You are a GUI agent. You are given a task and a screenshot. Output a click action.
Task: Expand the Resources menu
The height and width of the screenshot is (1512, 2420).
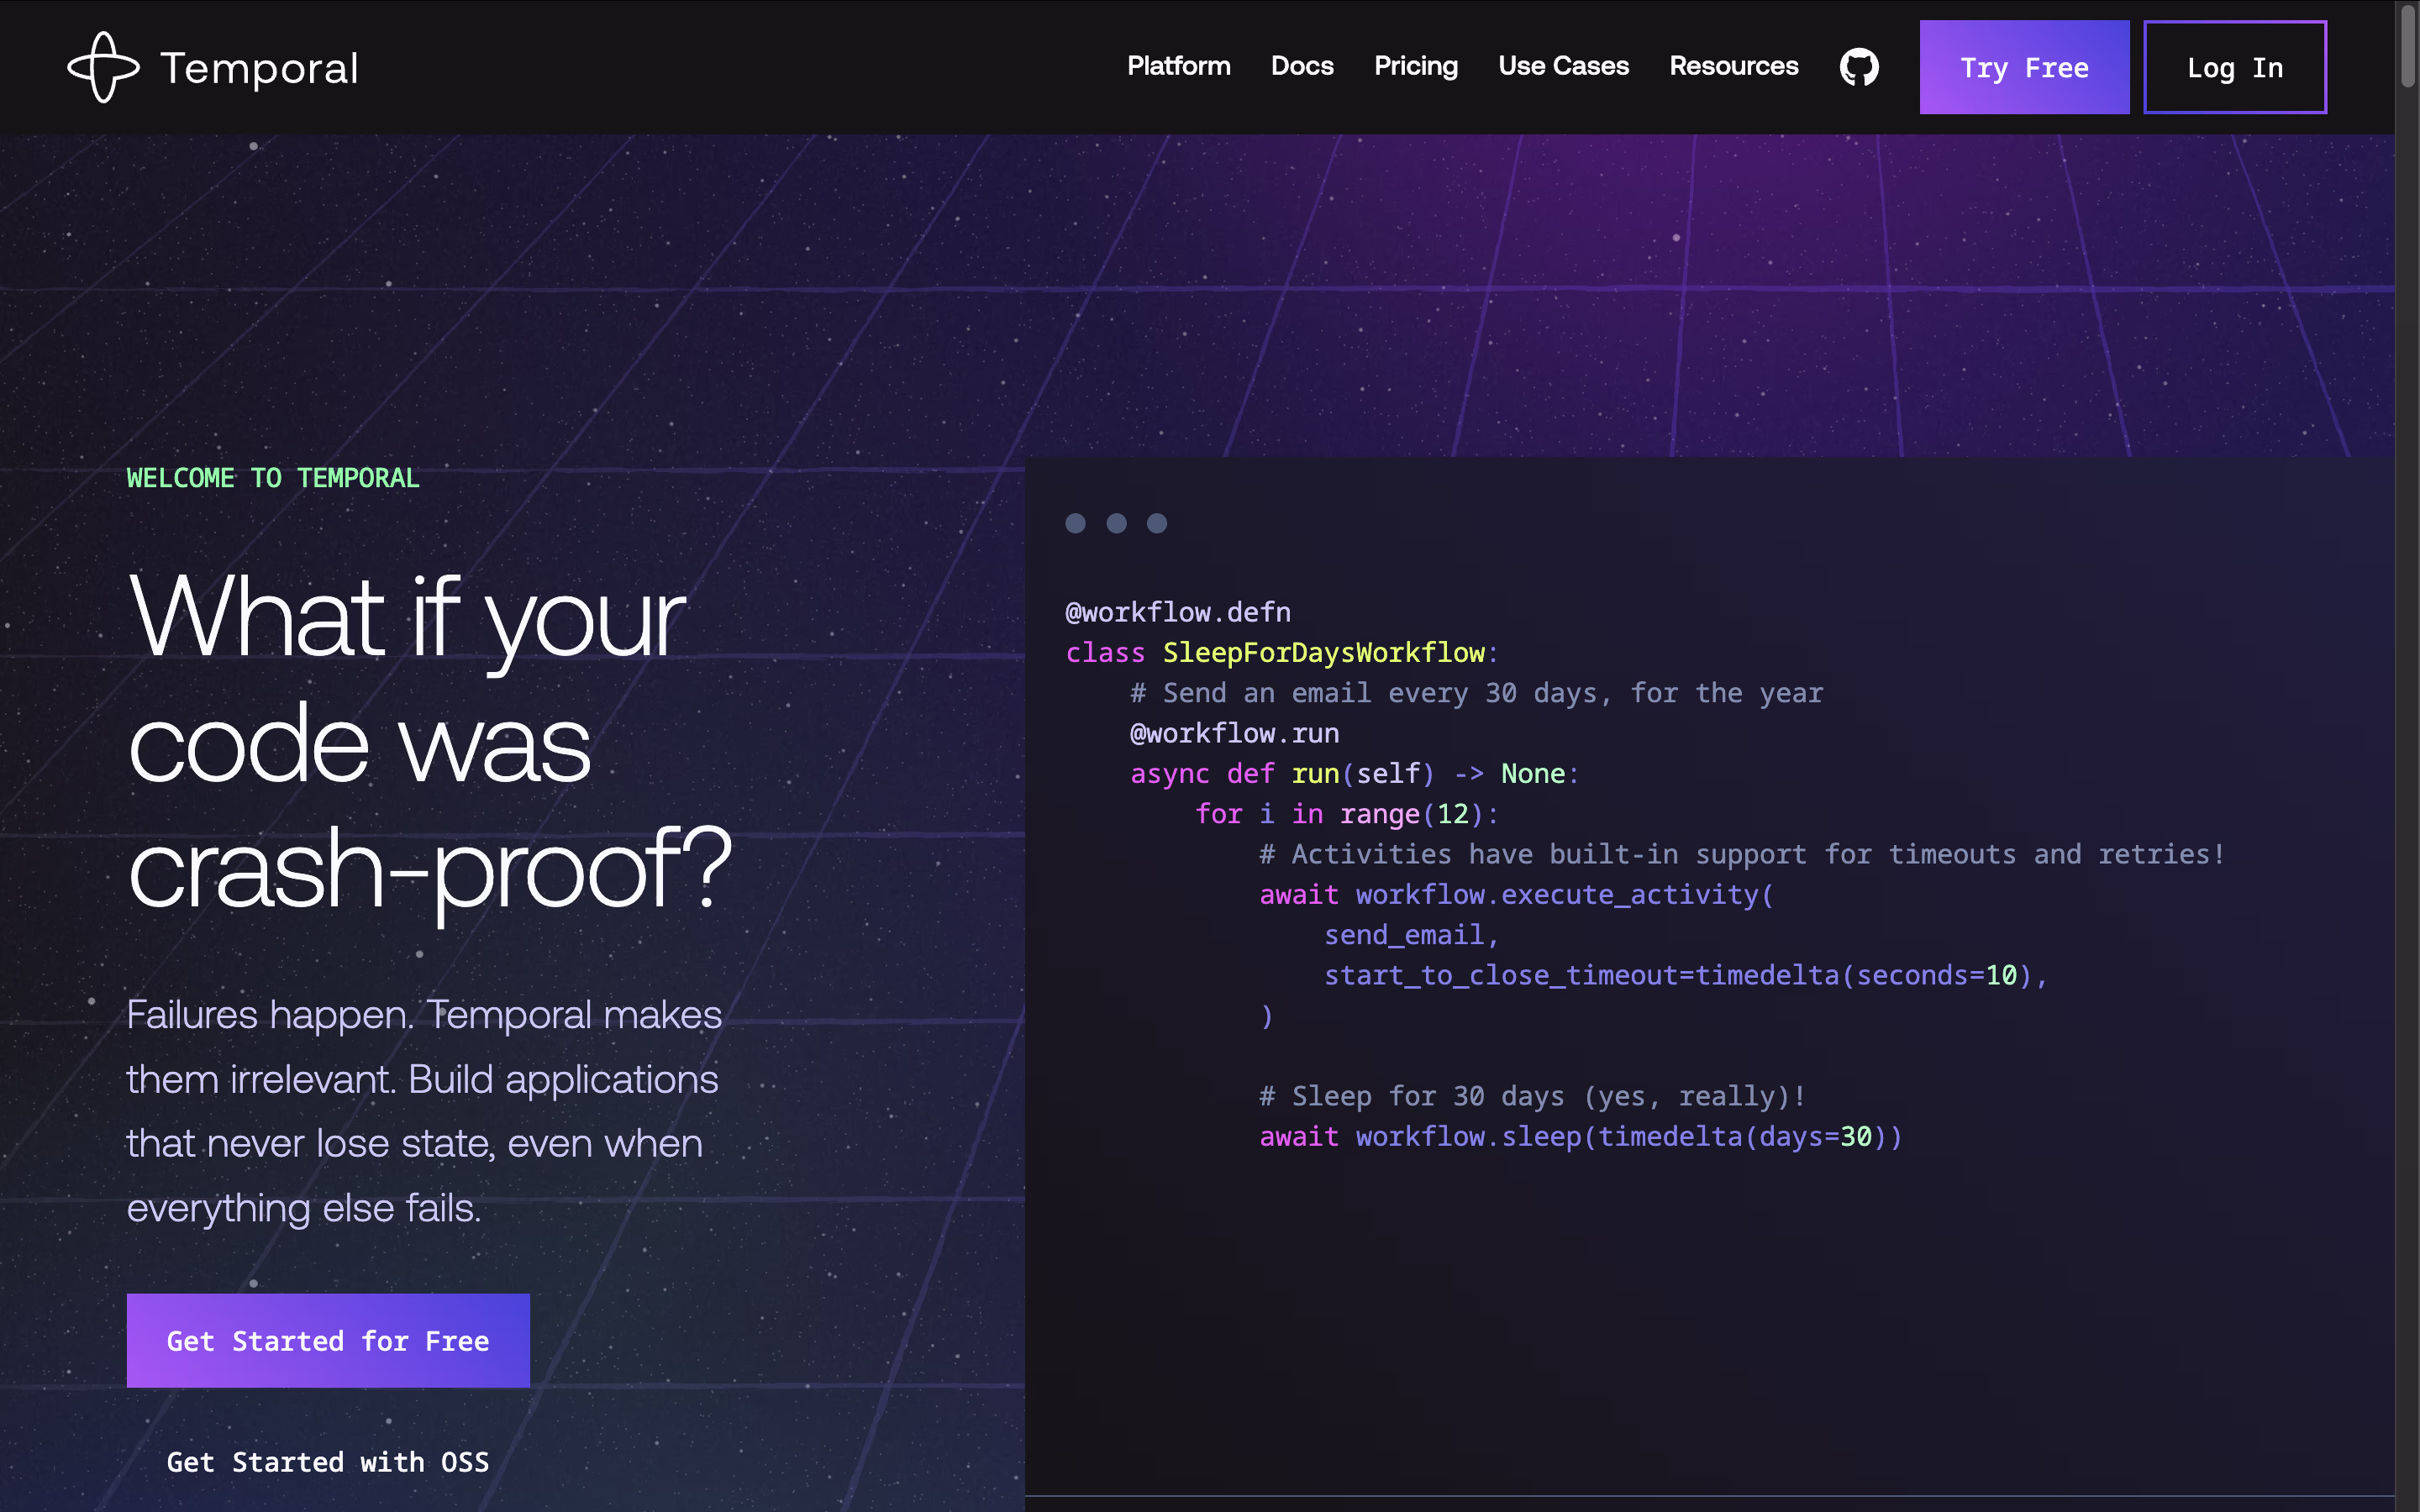1734,66
